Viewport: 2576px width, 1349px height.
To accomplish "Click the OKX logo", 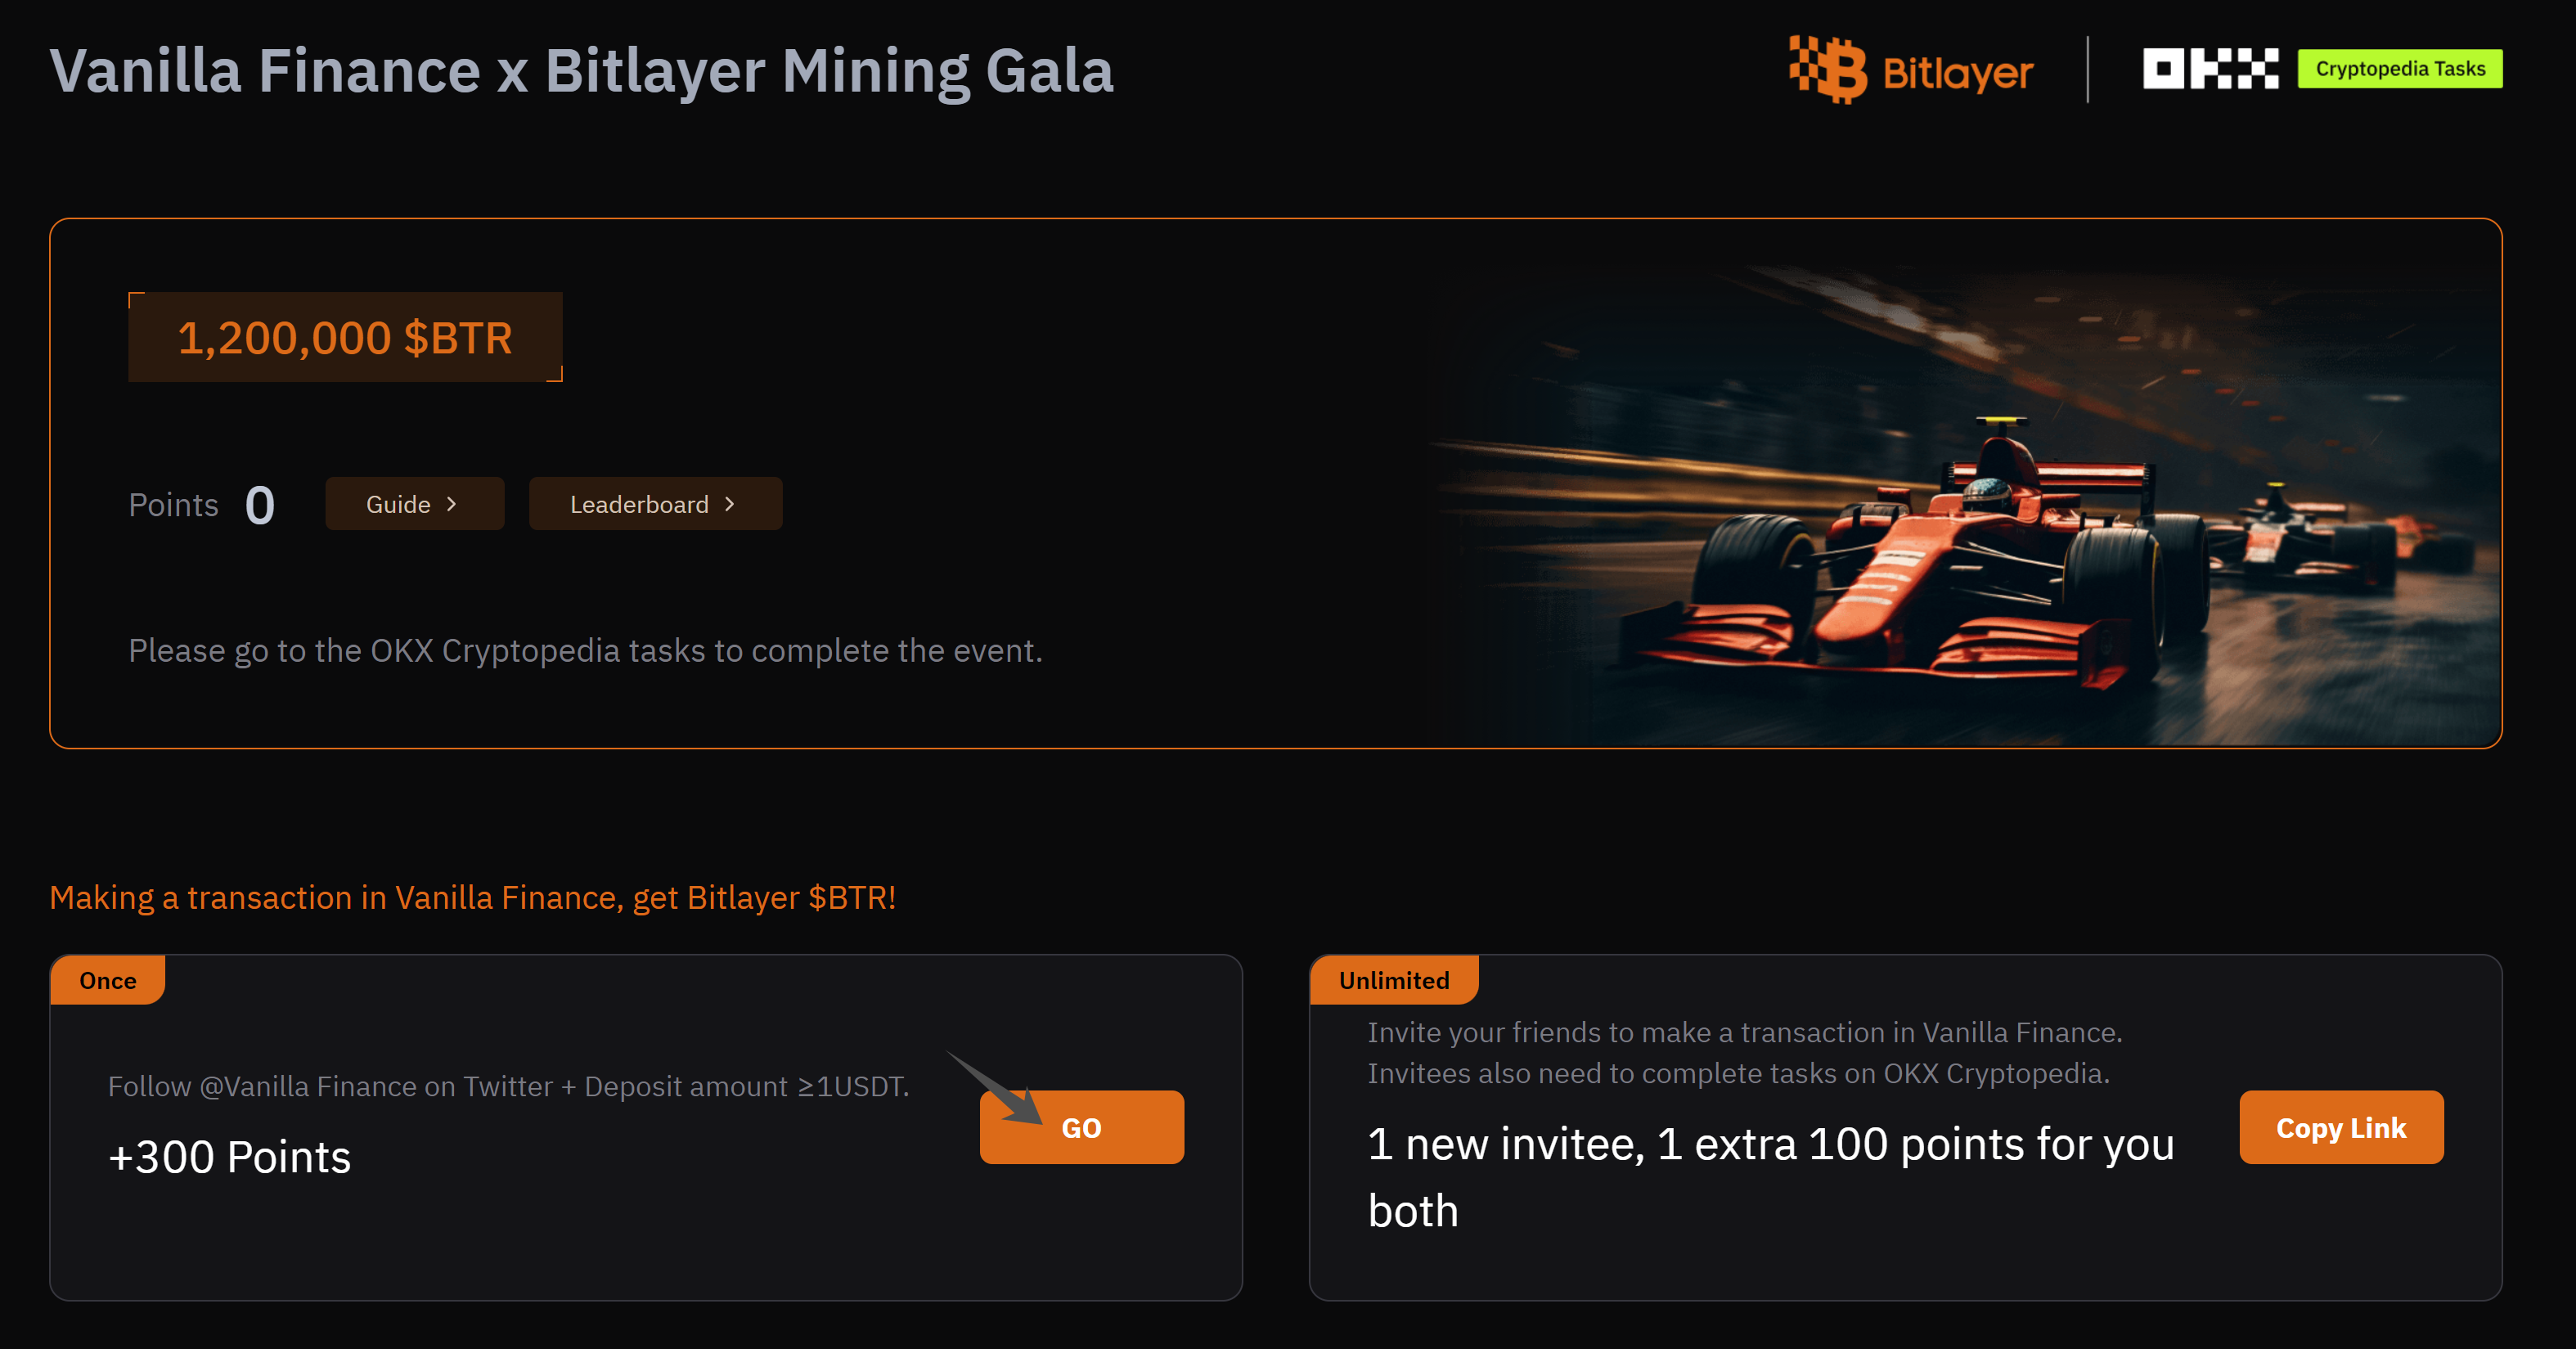I will 2210,69.
